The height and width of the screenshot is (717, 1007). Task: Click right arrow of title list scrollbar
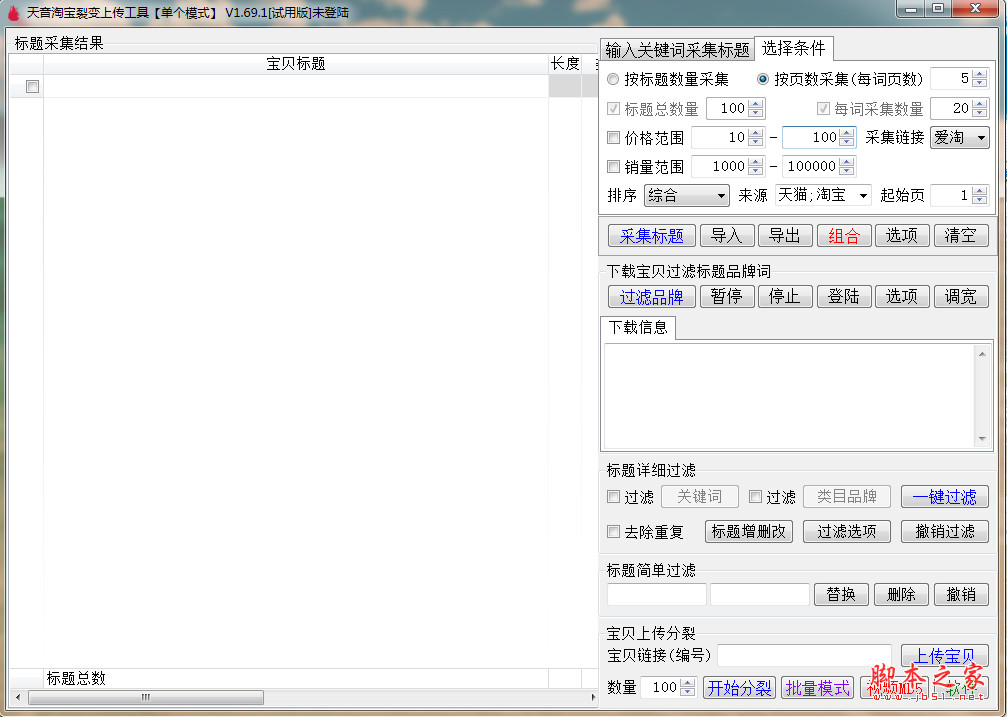point(593,697)
